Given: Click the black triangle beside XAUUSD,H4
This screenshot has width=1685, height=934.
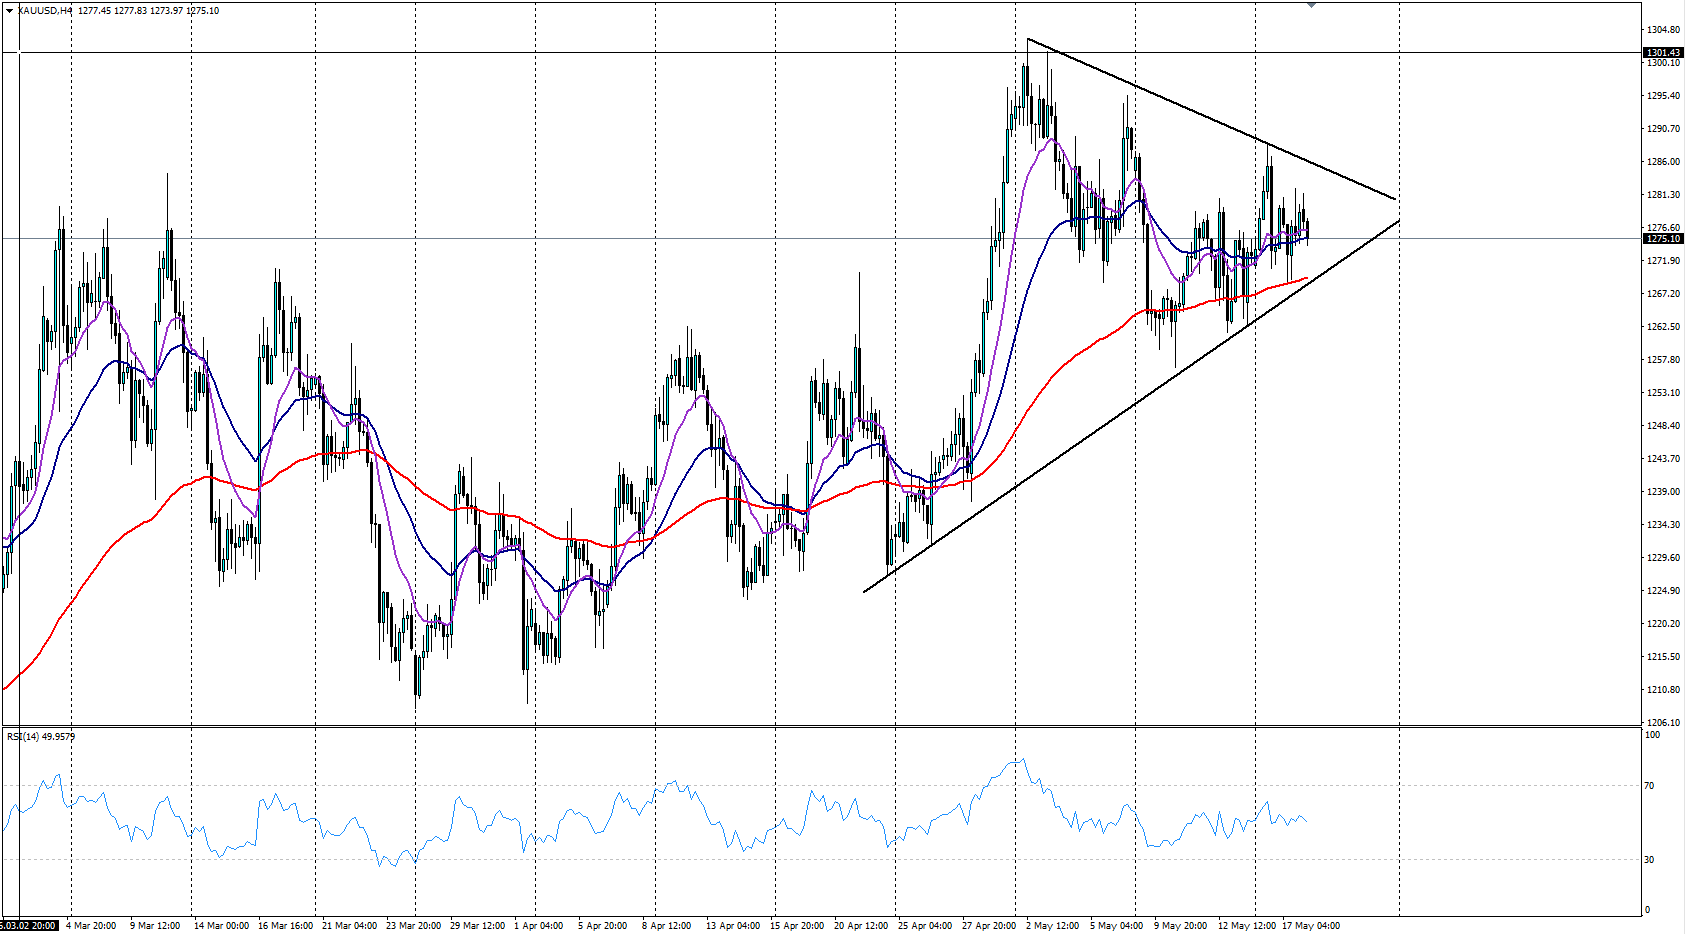Looking at the screenshot, I should (x=9, y=10).
